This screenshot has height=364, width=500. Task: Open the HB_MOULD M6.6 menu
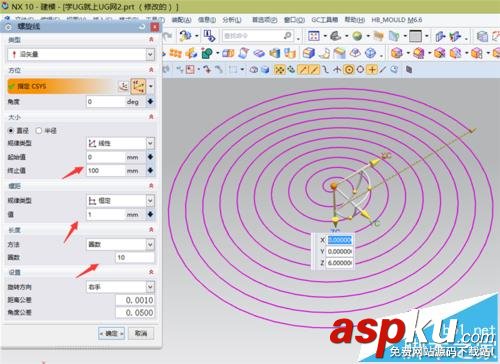397,20
